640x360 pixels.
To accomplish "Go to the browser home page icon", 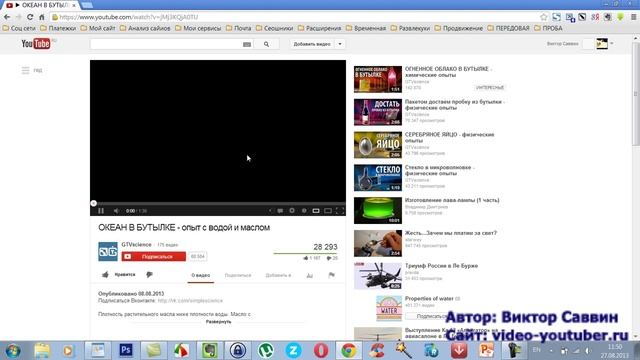I will tap(42, 17).
